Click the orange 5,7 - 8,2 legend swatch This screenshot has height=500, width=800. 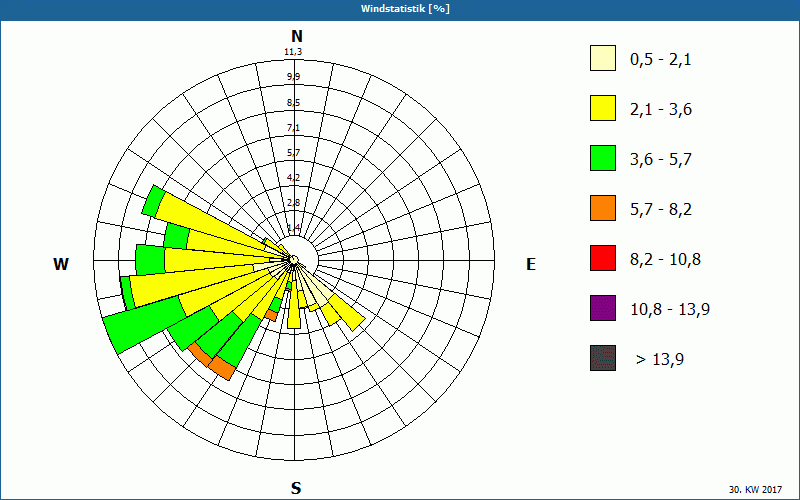603,208
